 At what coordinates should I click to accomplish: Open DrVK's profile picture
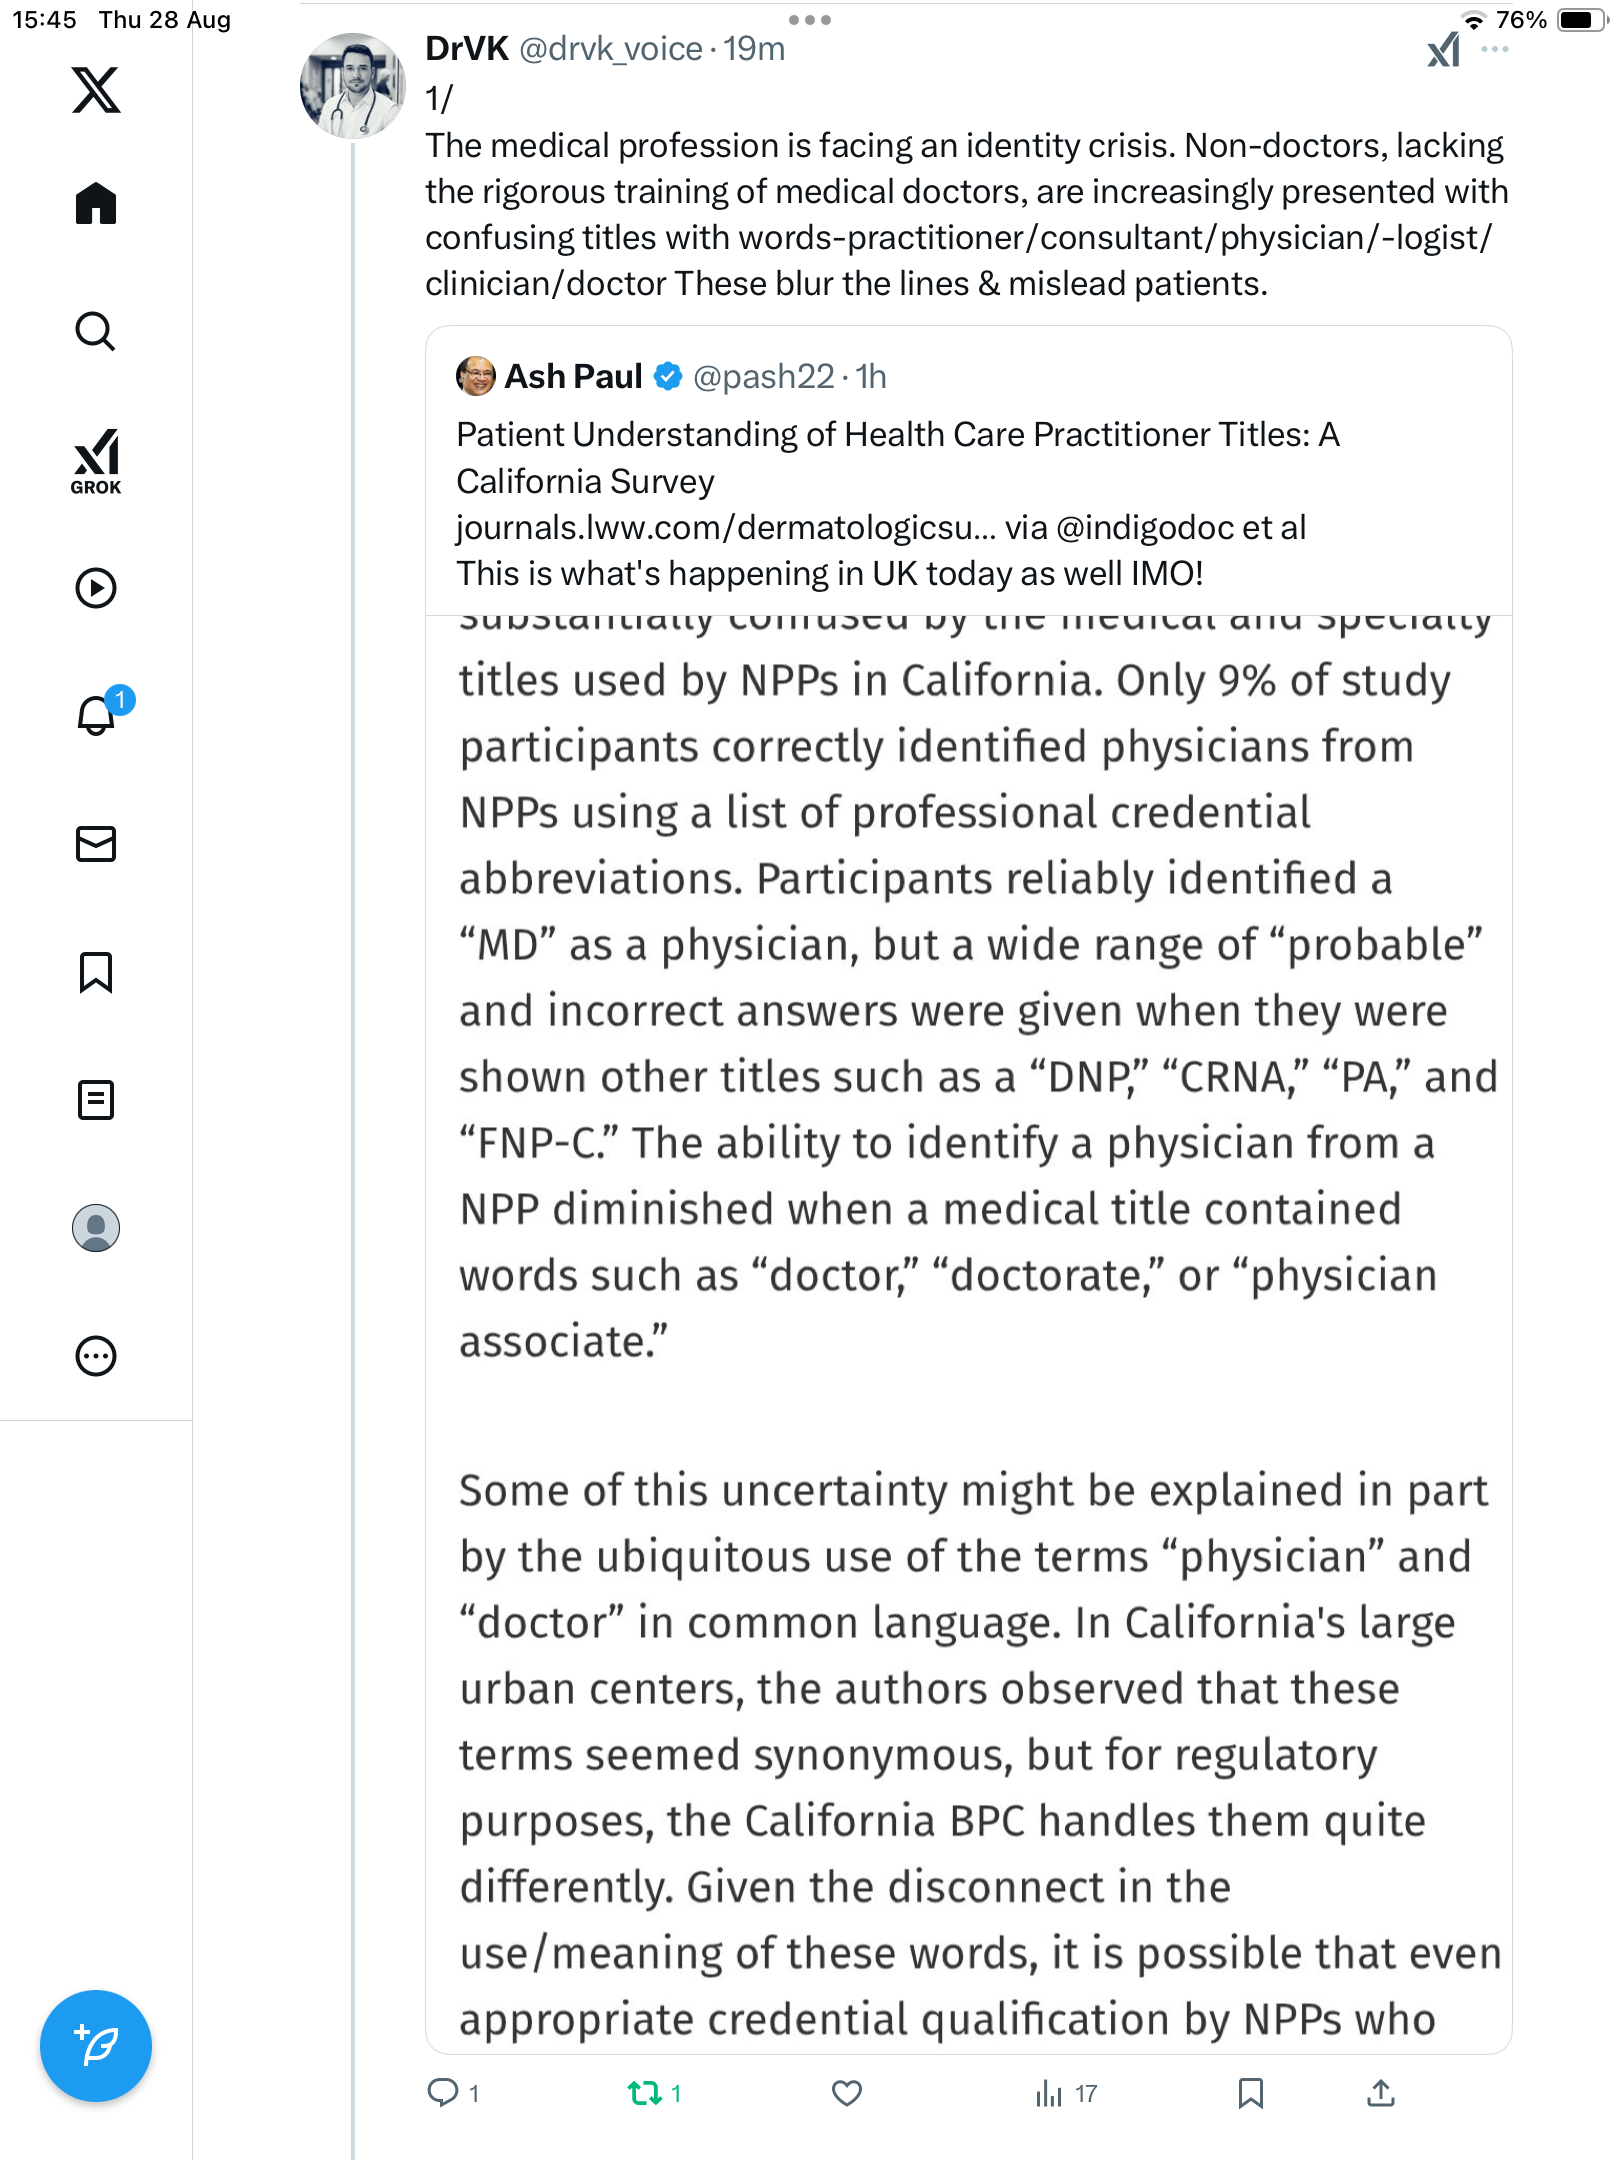coord(353,86)
